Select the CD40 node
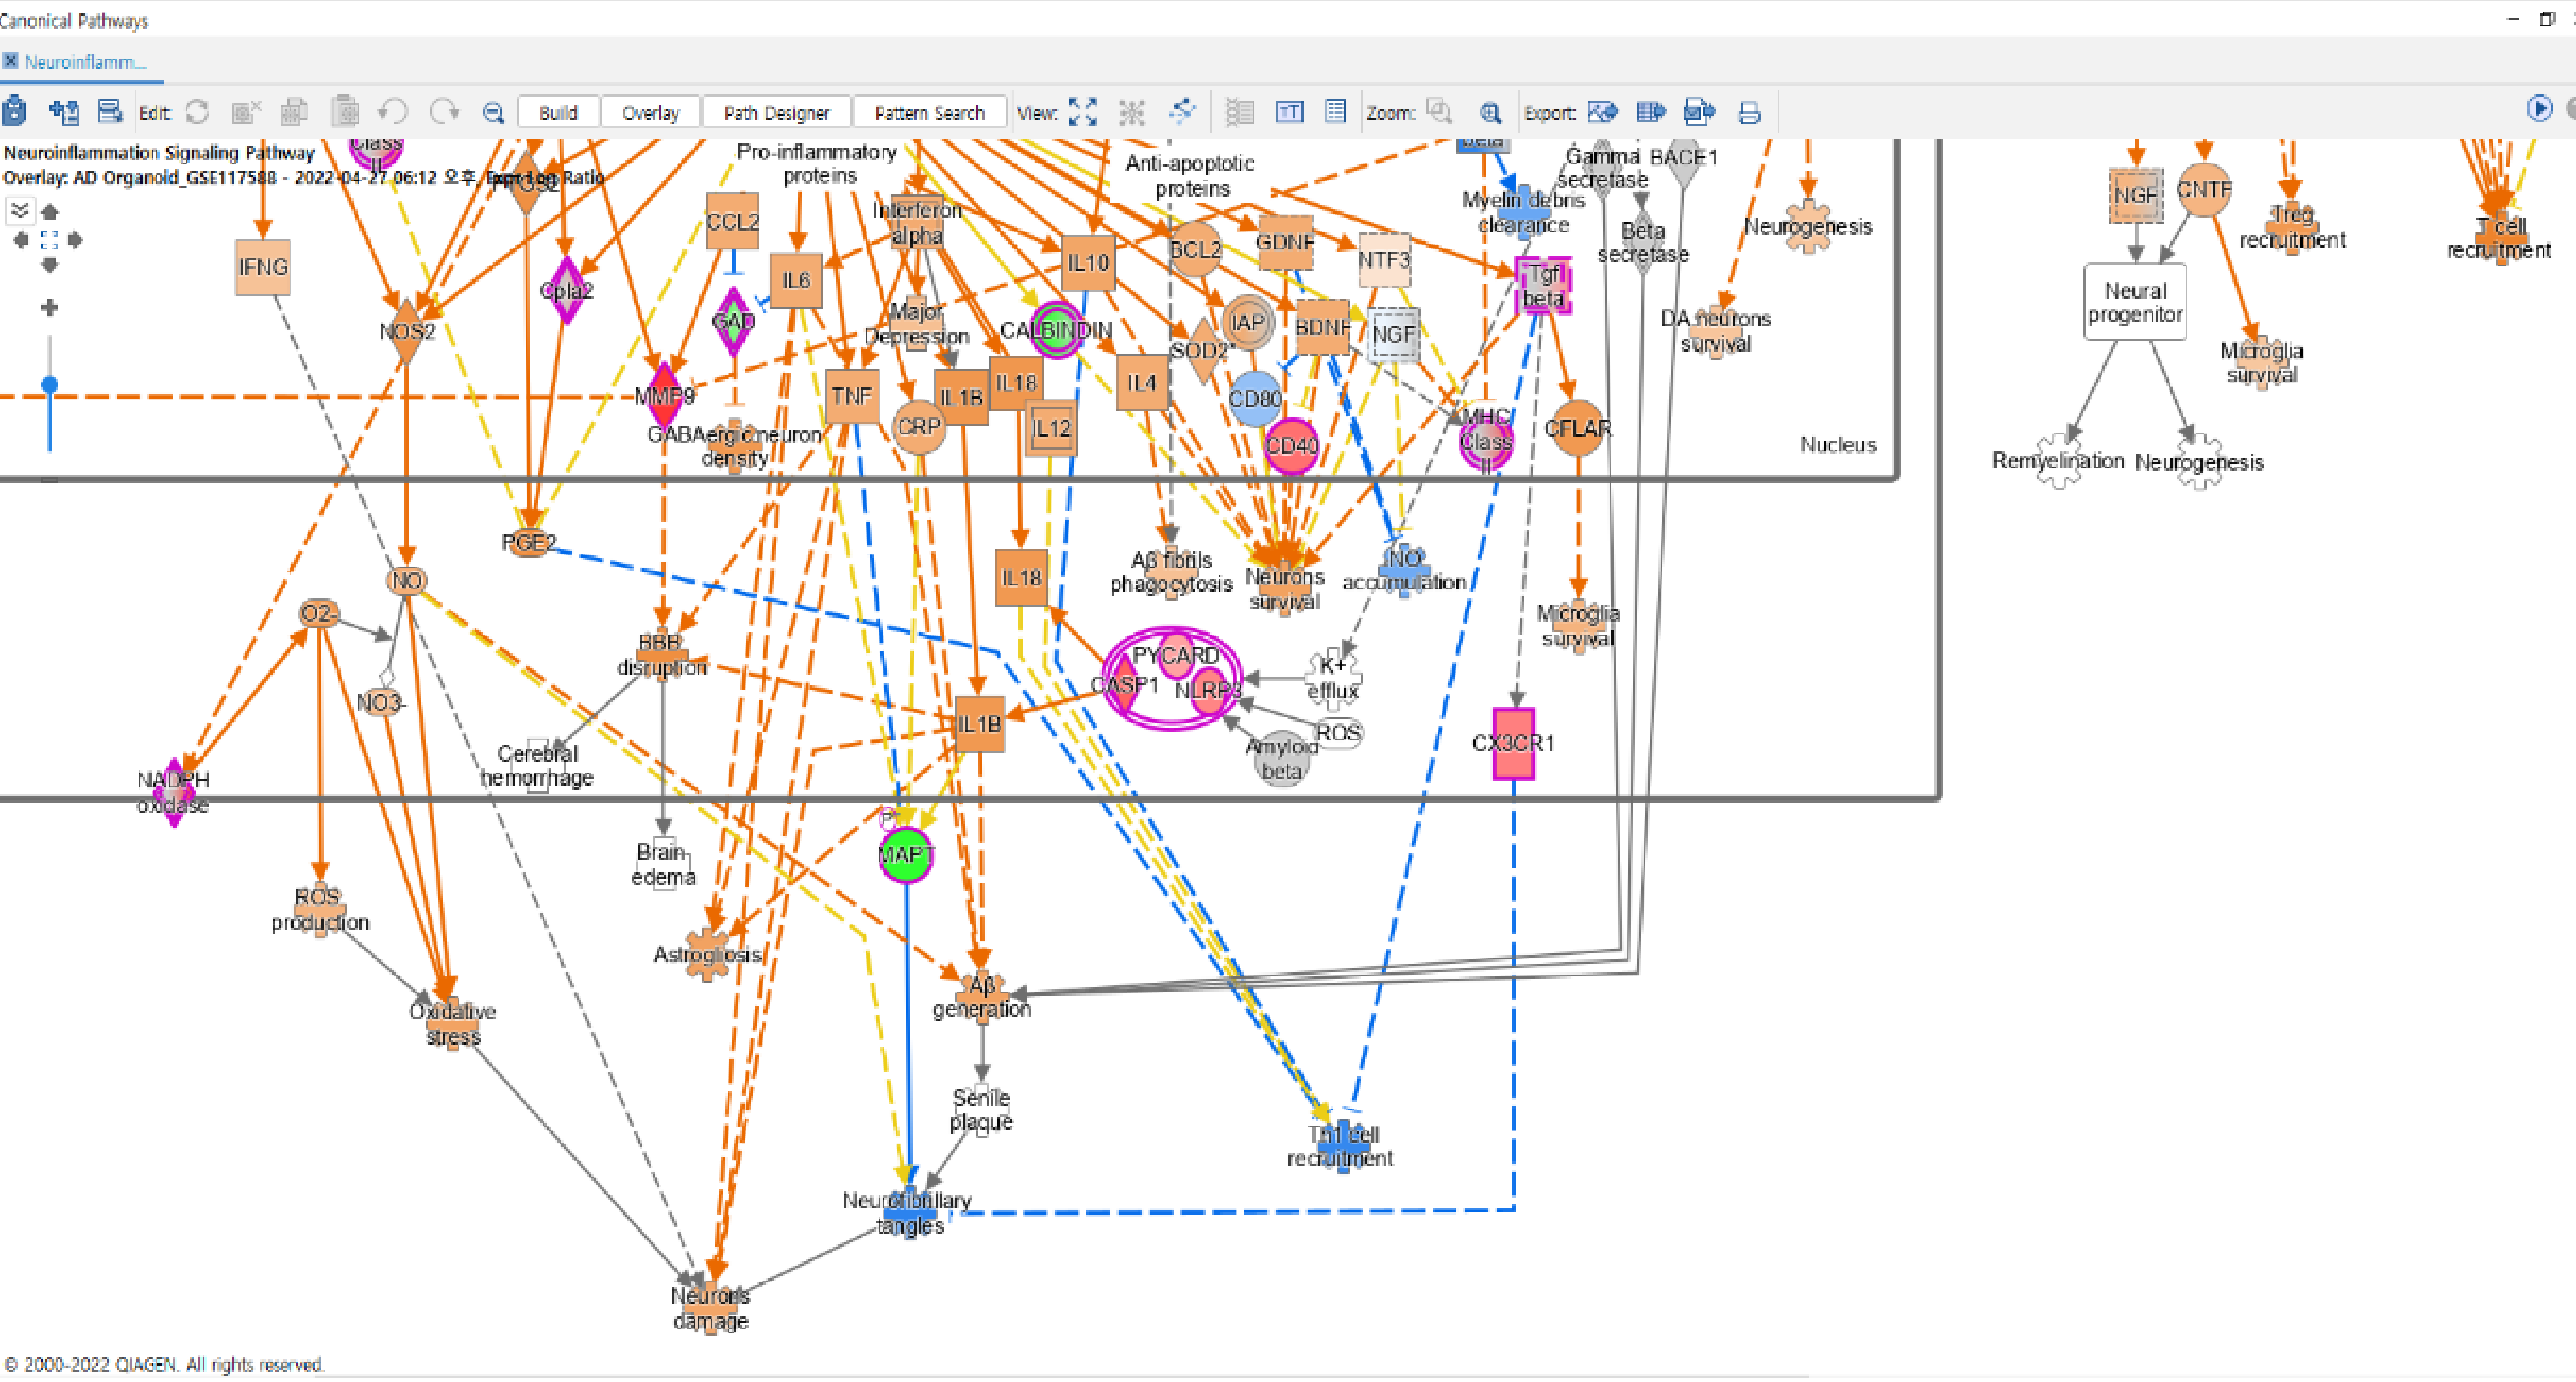 pyautogui.click(x=1291, y=446)
